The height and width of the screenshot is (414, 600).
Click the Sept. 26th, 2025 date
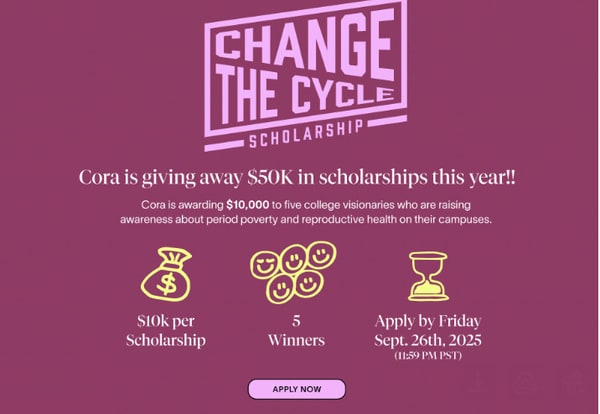[x=427, y=340]
